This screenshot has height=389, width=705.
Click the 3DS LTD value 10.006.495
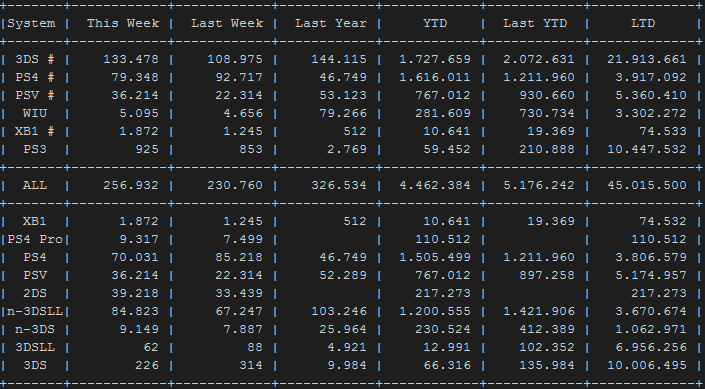tap(647, 365)
